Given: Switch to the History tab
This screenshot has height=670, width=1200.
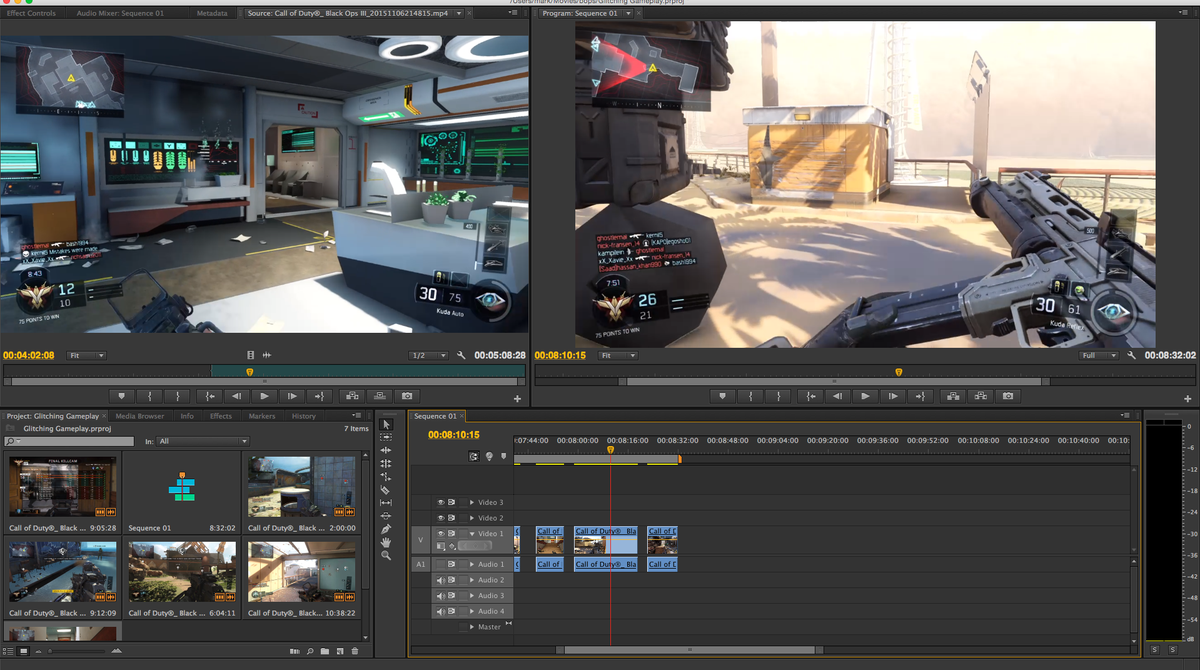Looking at the screenshot, I should [x=304, y=416].
